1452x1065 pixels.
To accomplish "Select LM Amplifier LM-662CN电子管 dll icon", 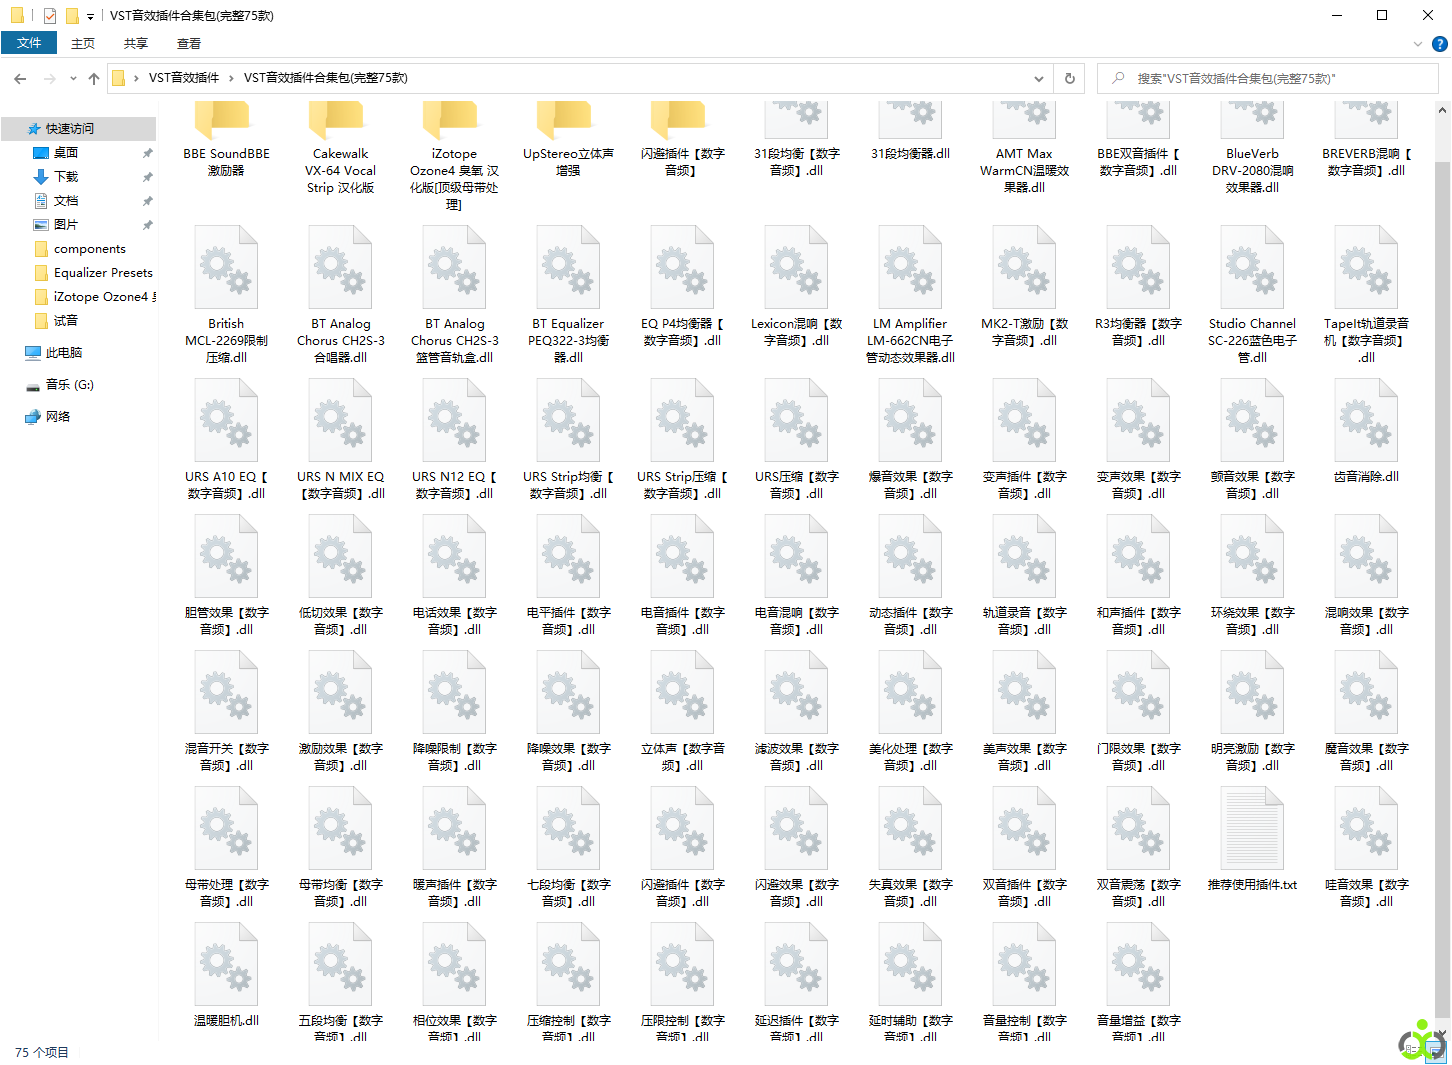I will tap(910, 267).
